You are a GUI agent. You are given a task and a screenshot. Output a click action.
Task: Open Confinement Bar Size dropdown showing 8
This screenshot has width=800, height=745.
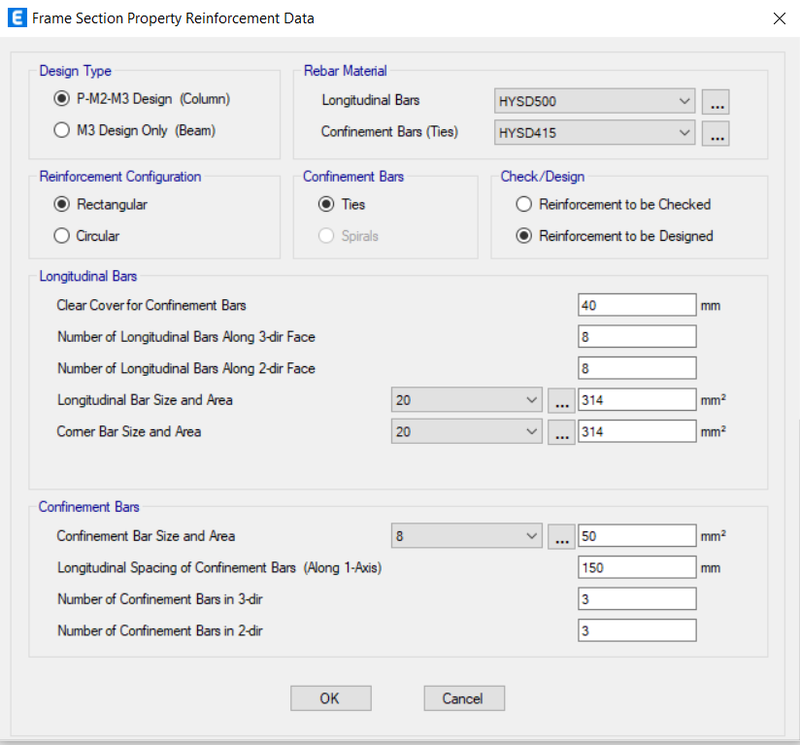pyautogui.click(x=466, y=536)
